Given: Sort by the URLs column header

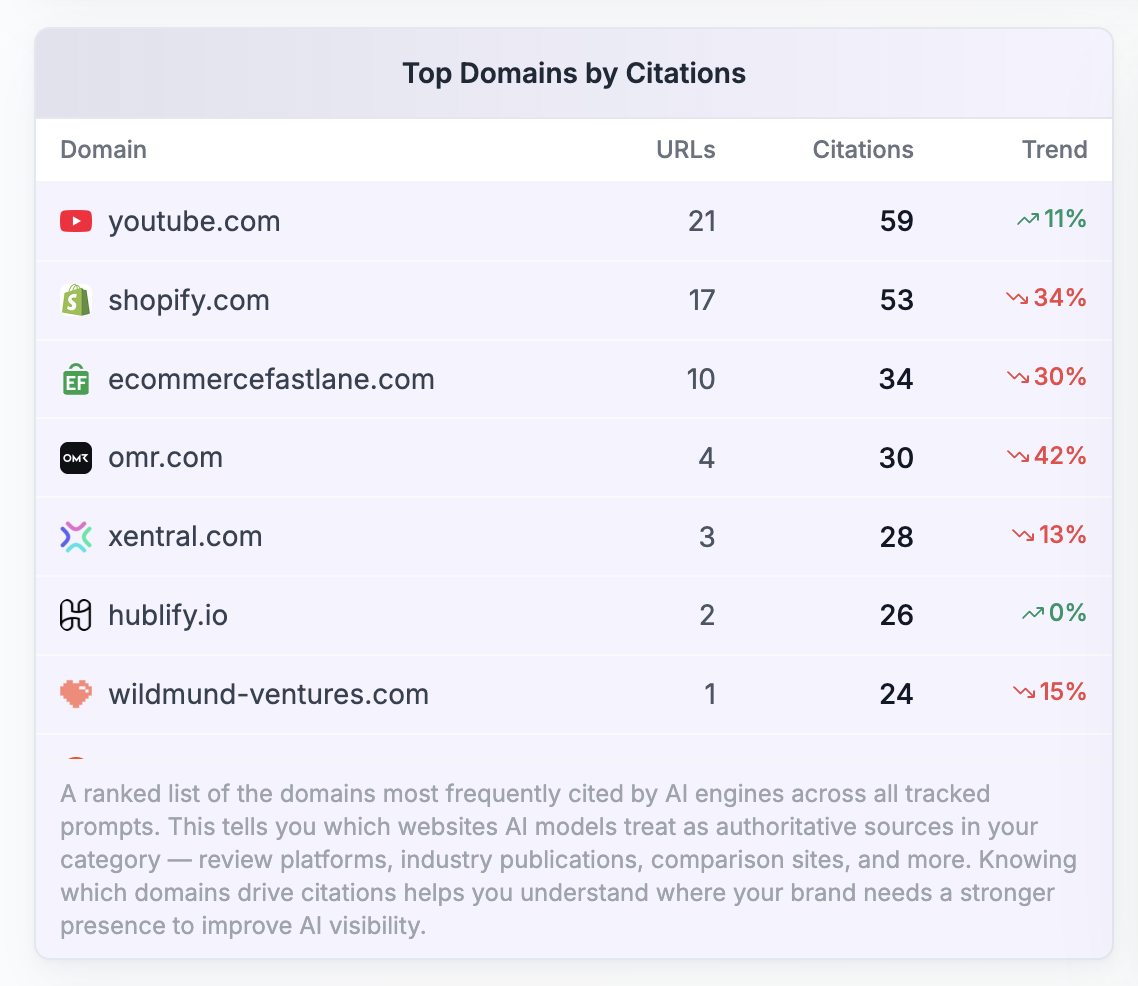Looking at the screenshot, I should tap(686, 149).
